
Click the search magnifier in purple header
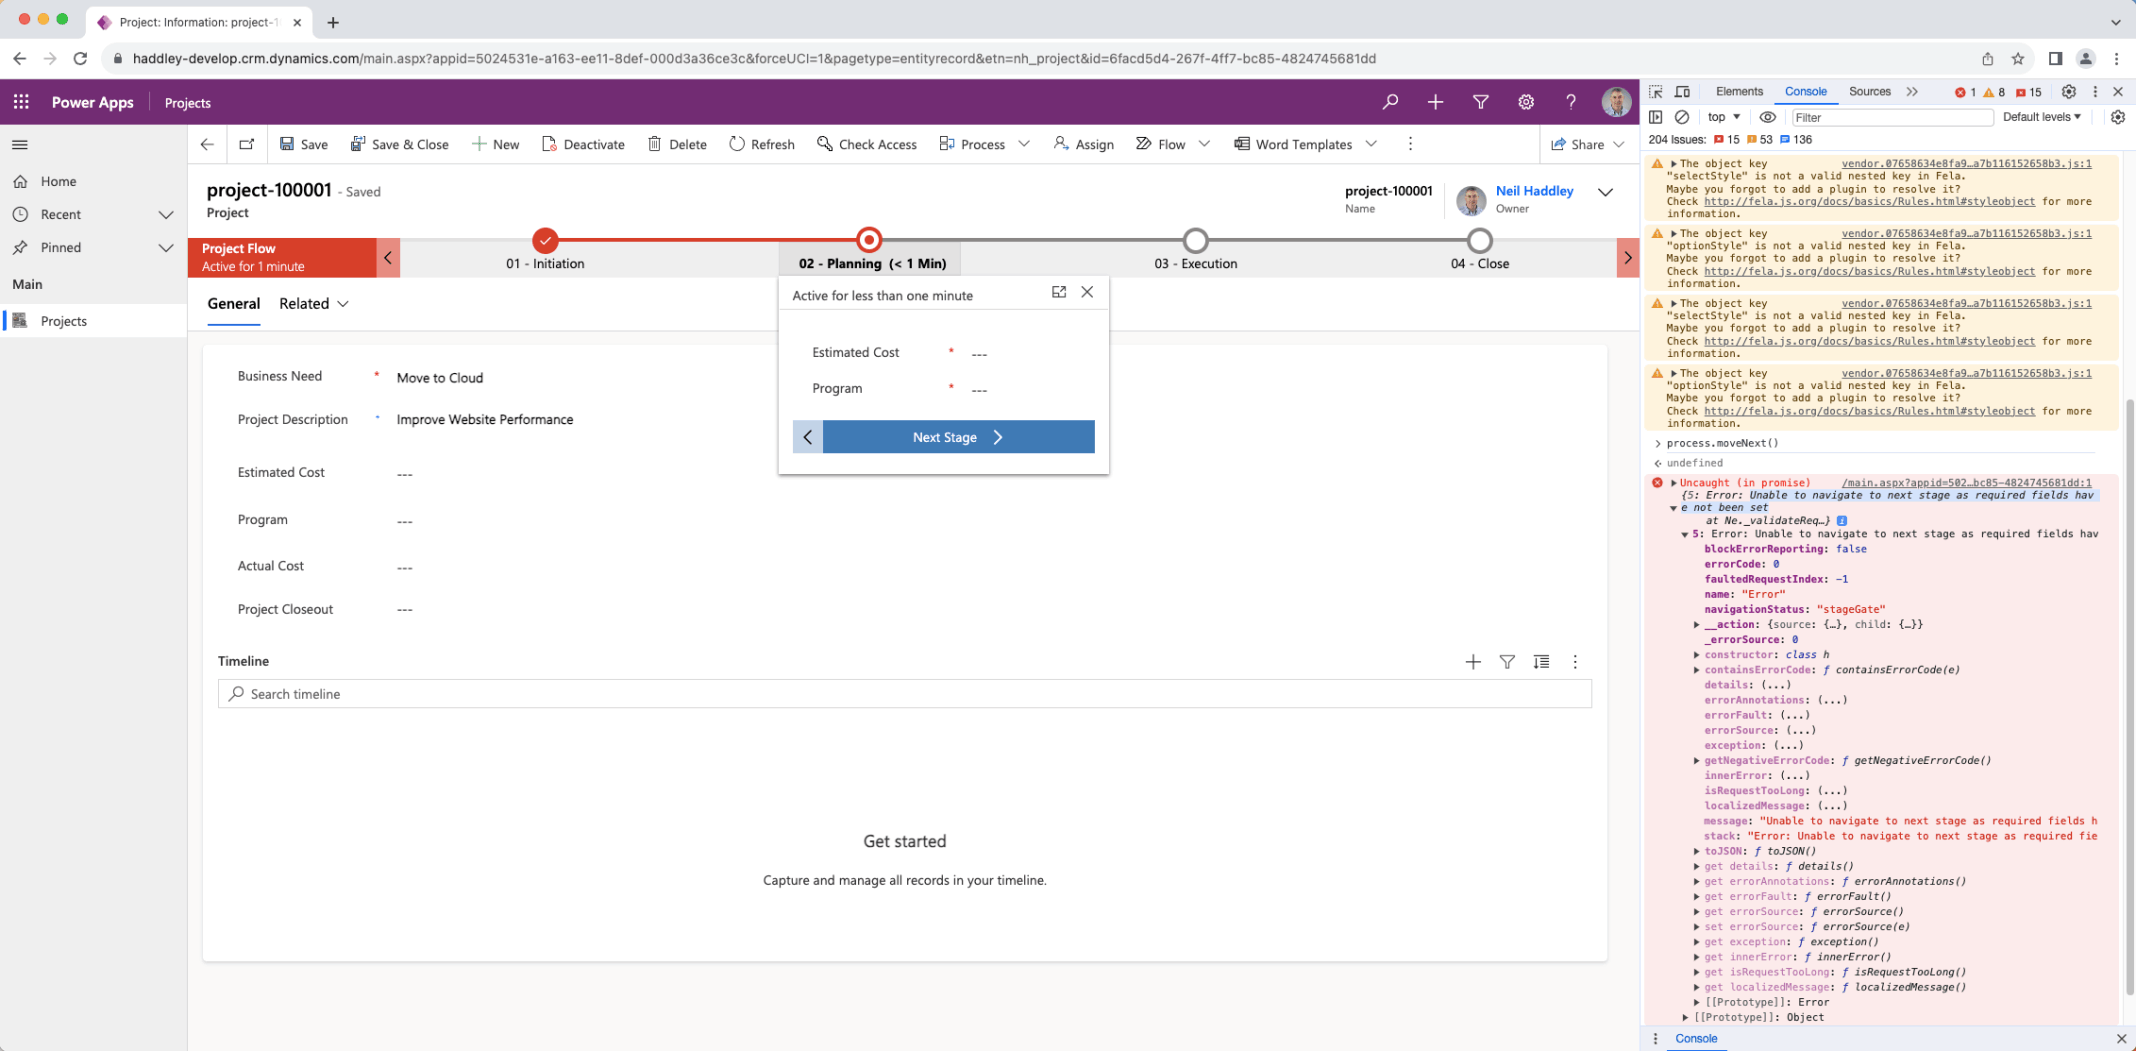tap(1390, 102)
